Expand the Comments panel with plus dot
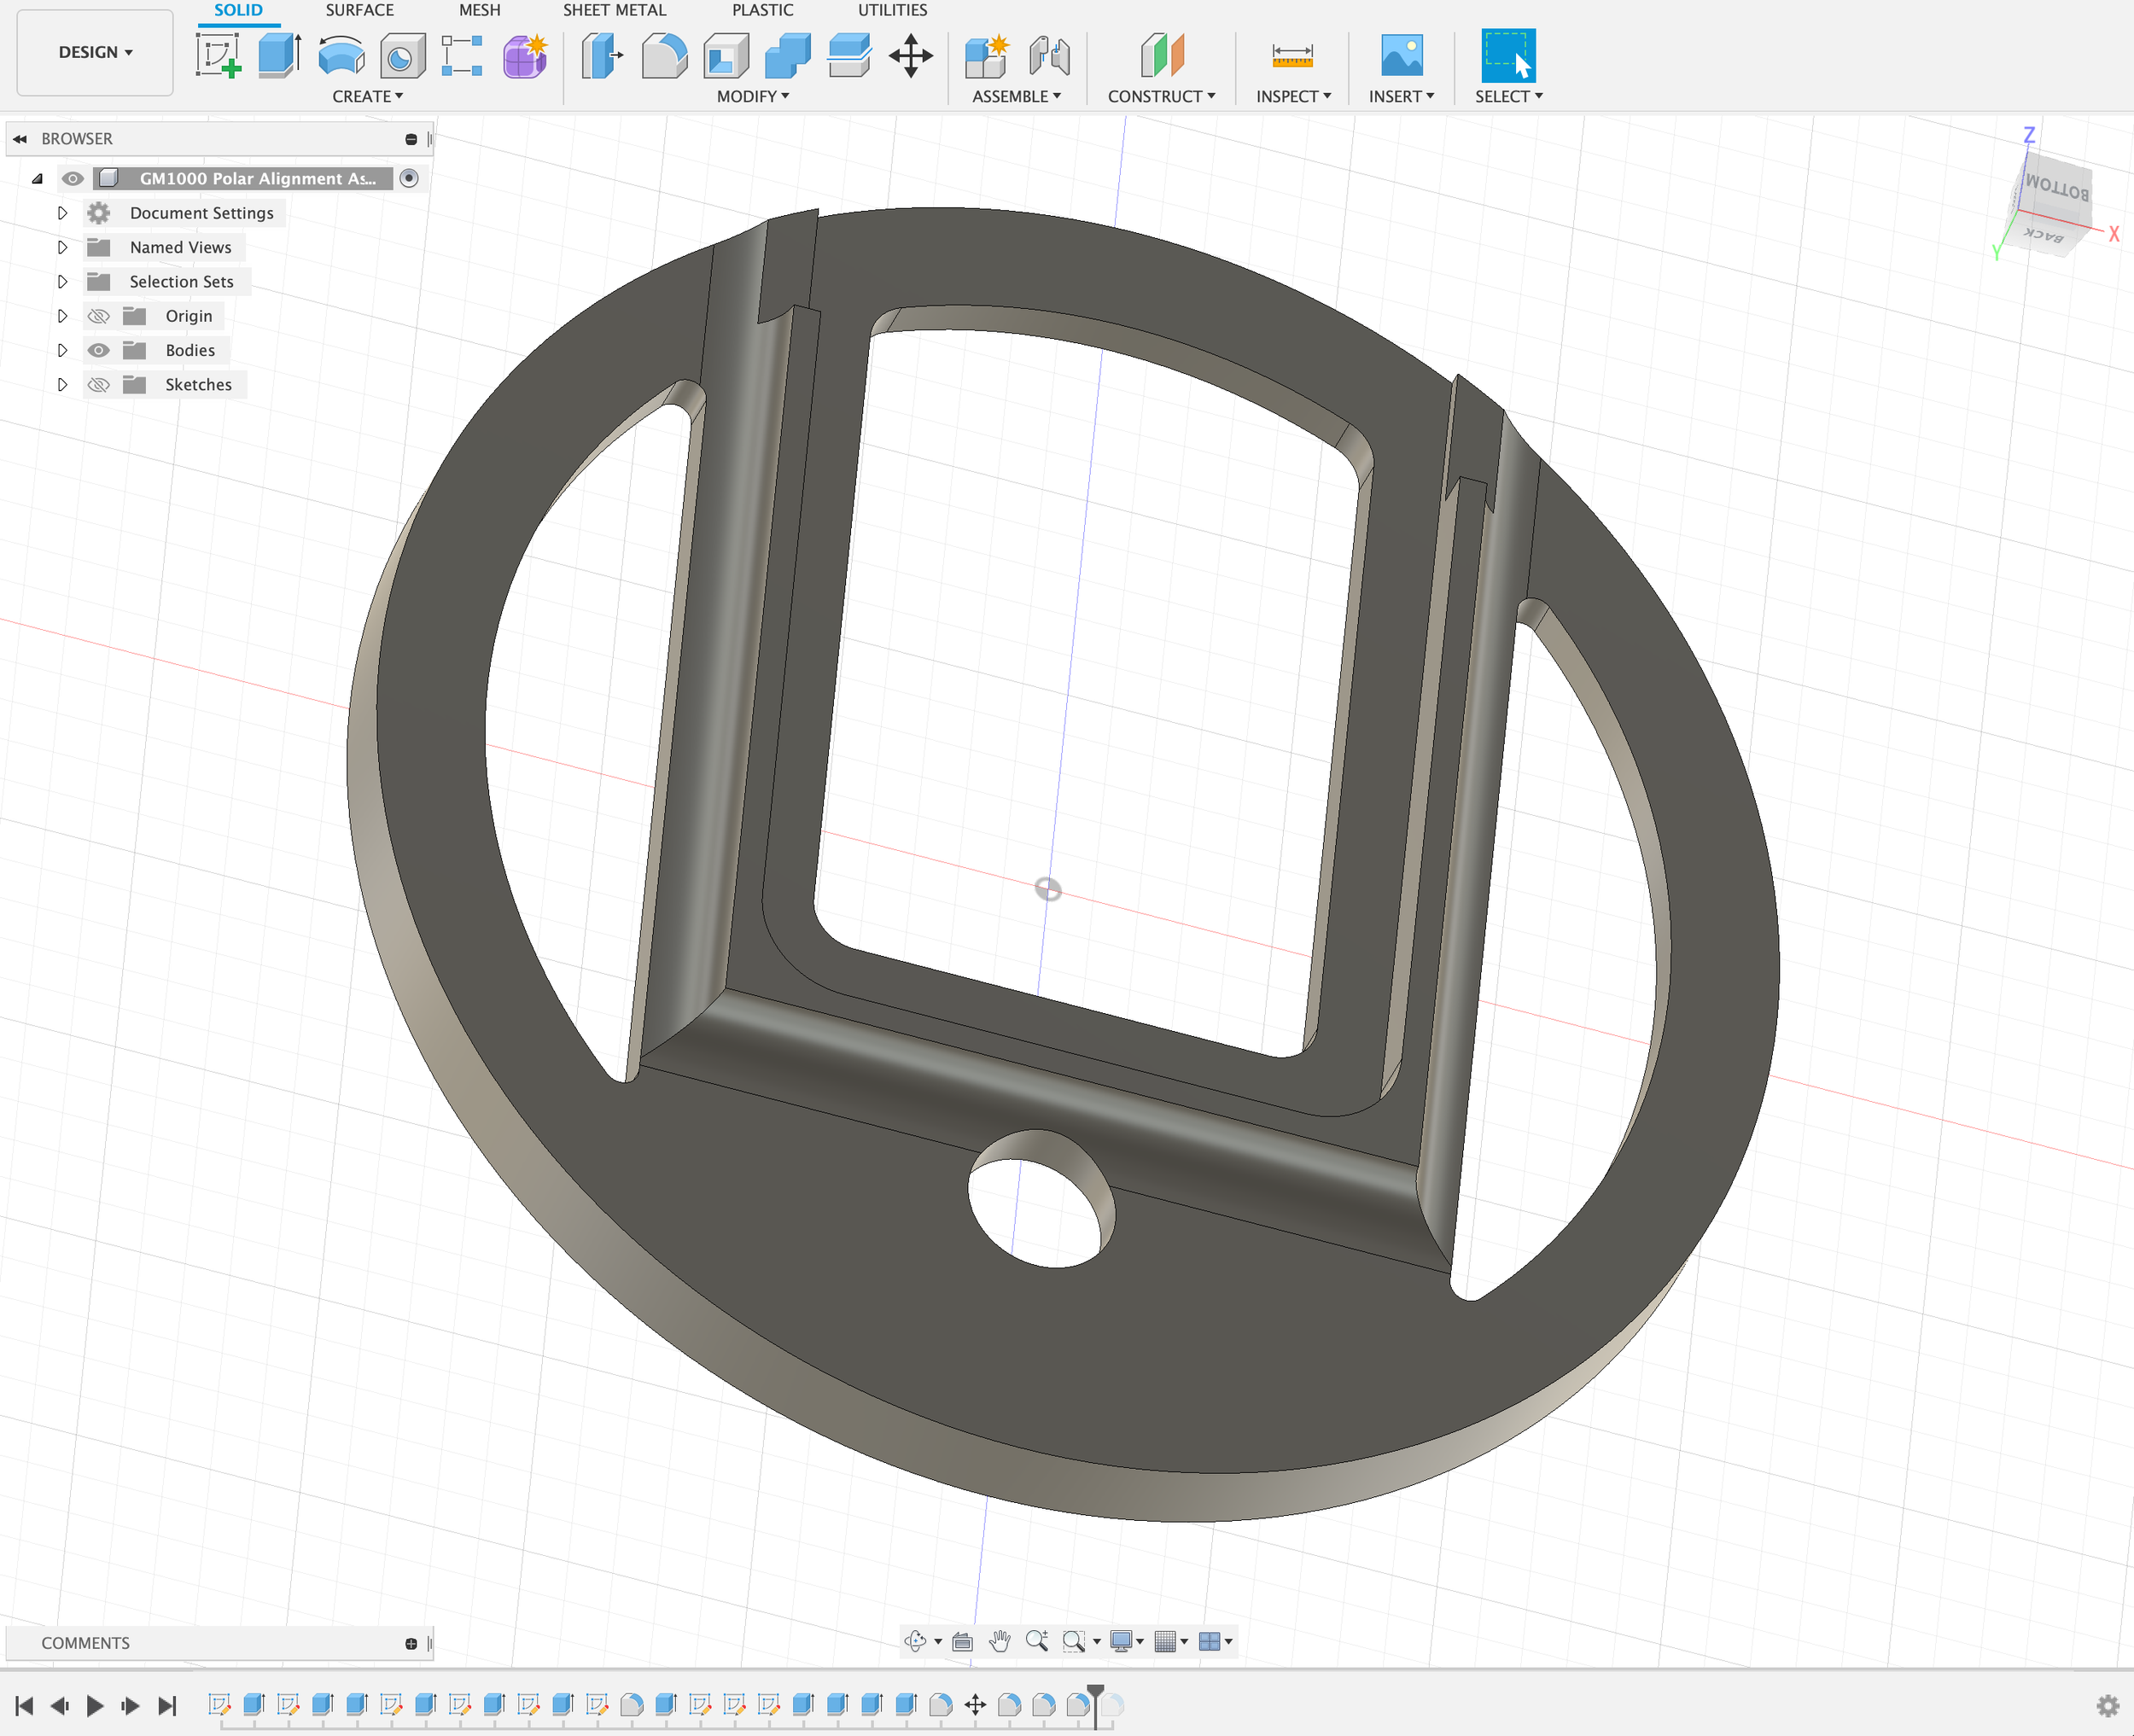 (x=411, y=1643)
